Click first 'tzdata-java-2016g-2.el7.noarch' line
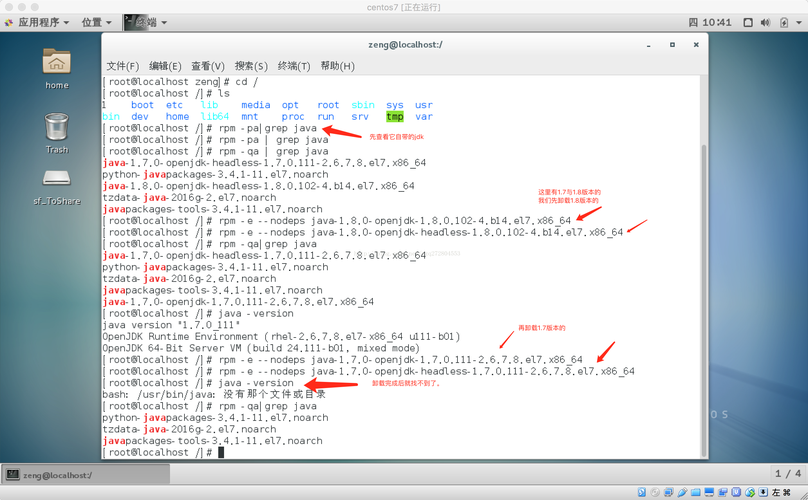The height and width of the screenshot is (500, 808). (x=189, y=198)
